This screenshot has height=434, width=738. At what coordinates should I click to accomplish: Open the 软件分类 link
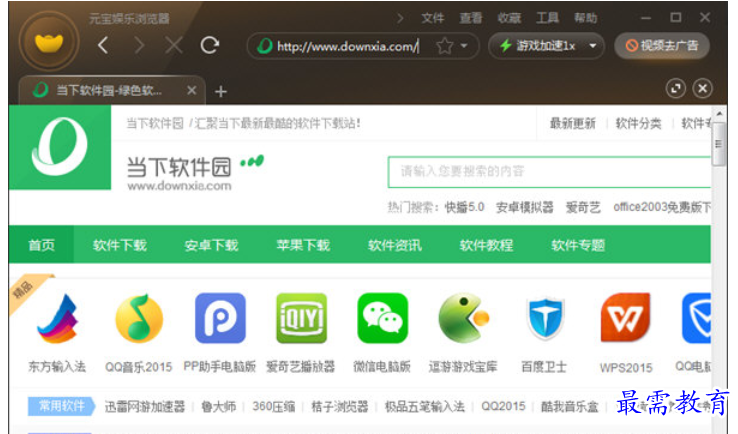638,123
